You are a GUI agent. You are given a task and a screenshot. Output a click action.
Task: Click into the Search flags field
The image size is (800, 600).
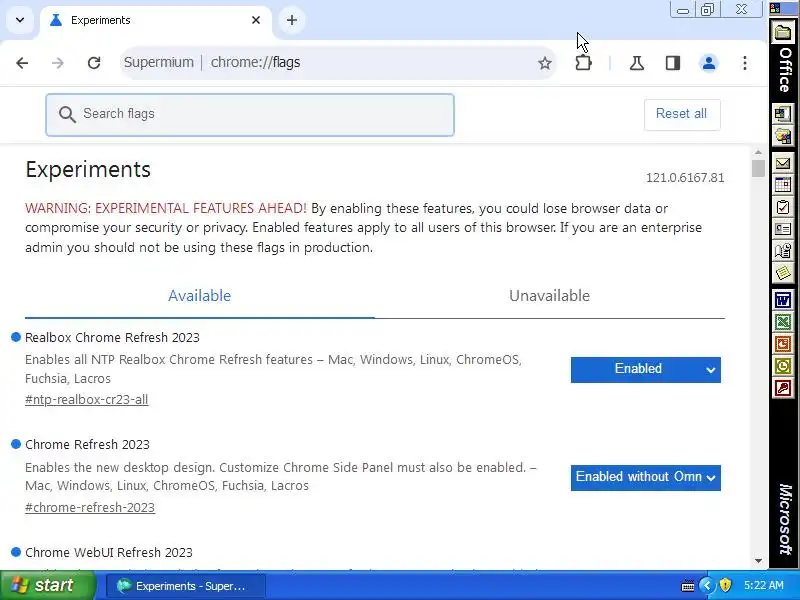click(x=250, y=114)
